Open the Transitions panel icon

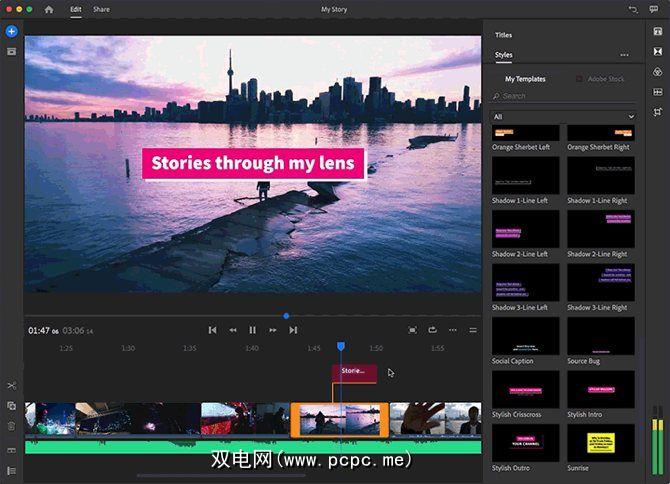658,52
